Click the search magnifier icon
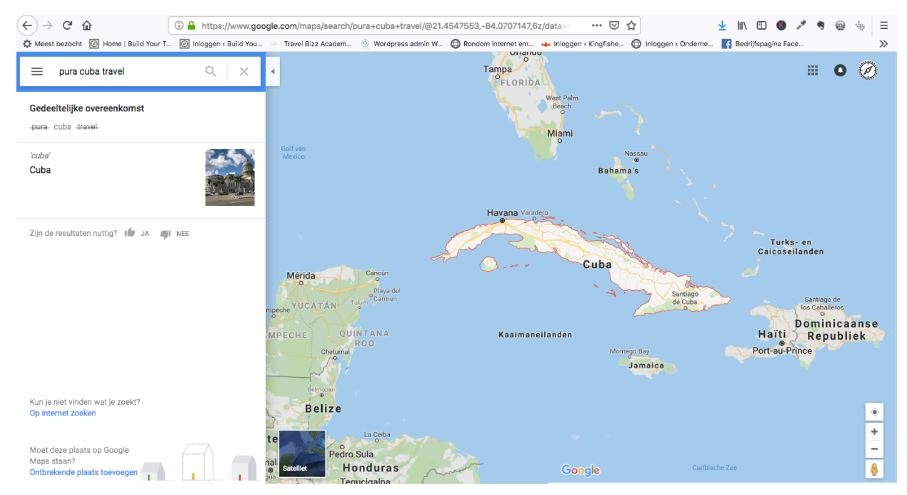 pyautogui.click(x=211, y=71)
